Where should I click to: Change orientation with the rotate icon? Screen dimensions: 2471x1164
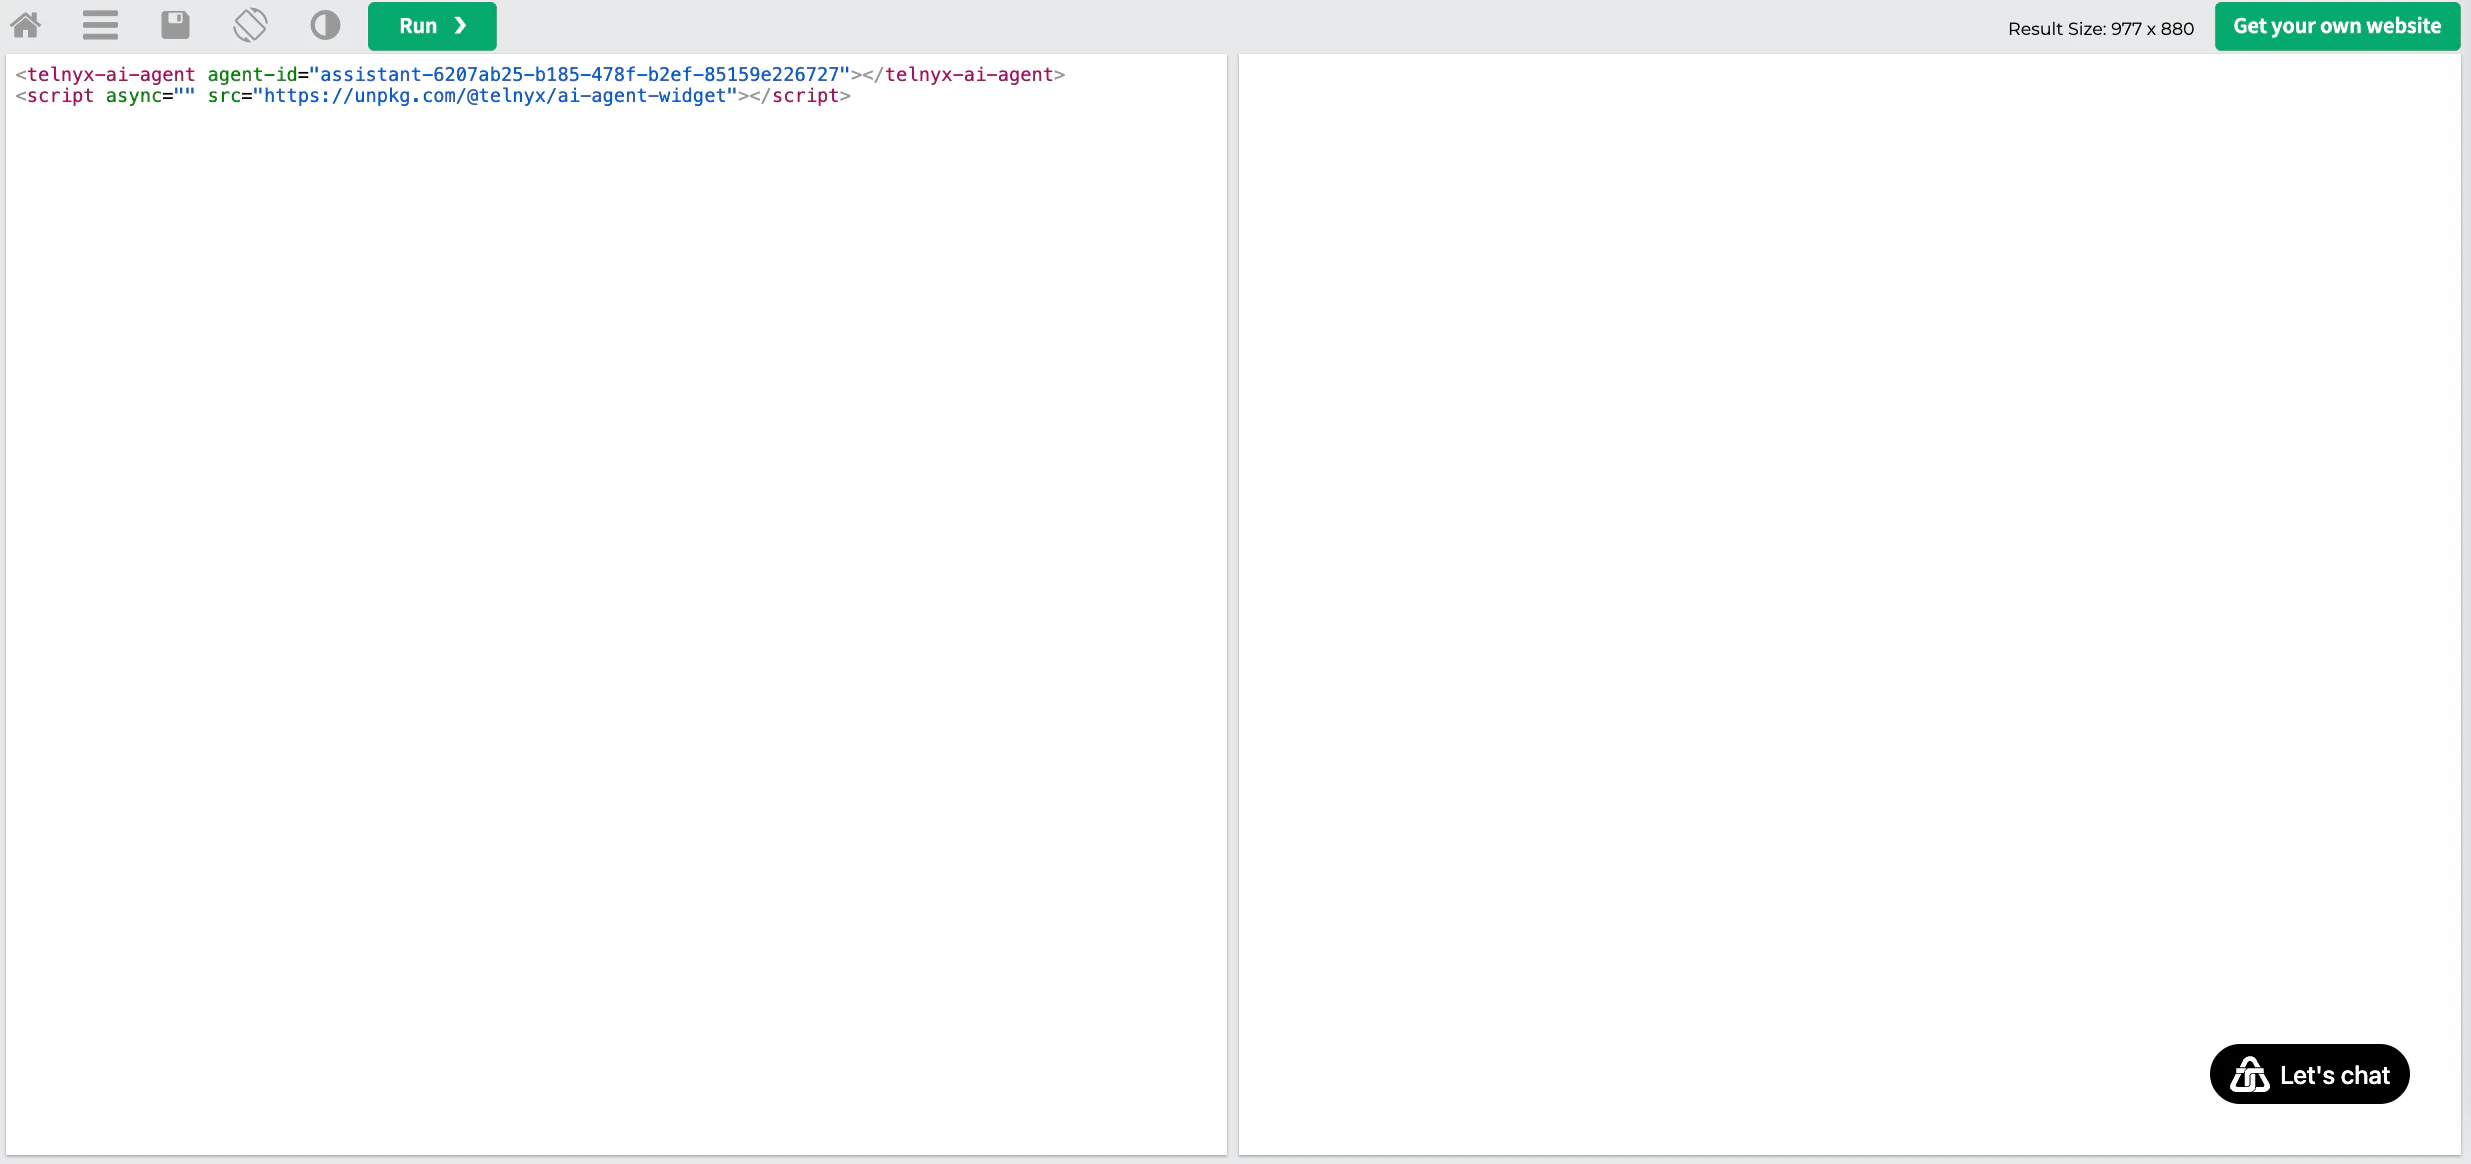click(x=250, y=25)
